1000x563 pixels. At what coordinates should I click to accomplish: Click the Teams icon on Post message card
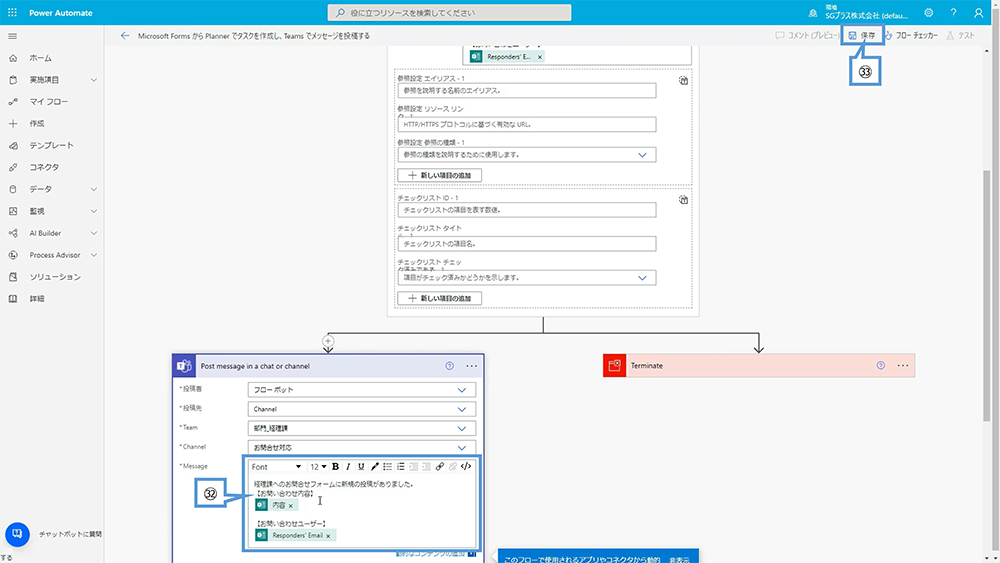click(184, 366)
